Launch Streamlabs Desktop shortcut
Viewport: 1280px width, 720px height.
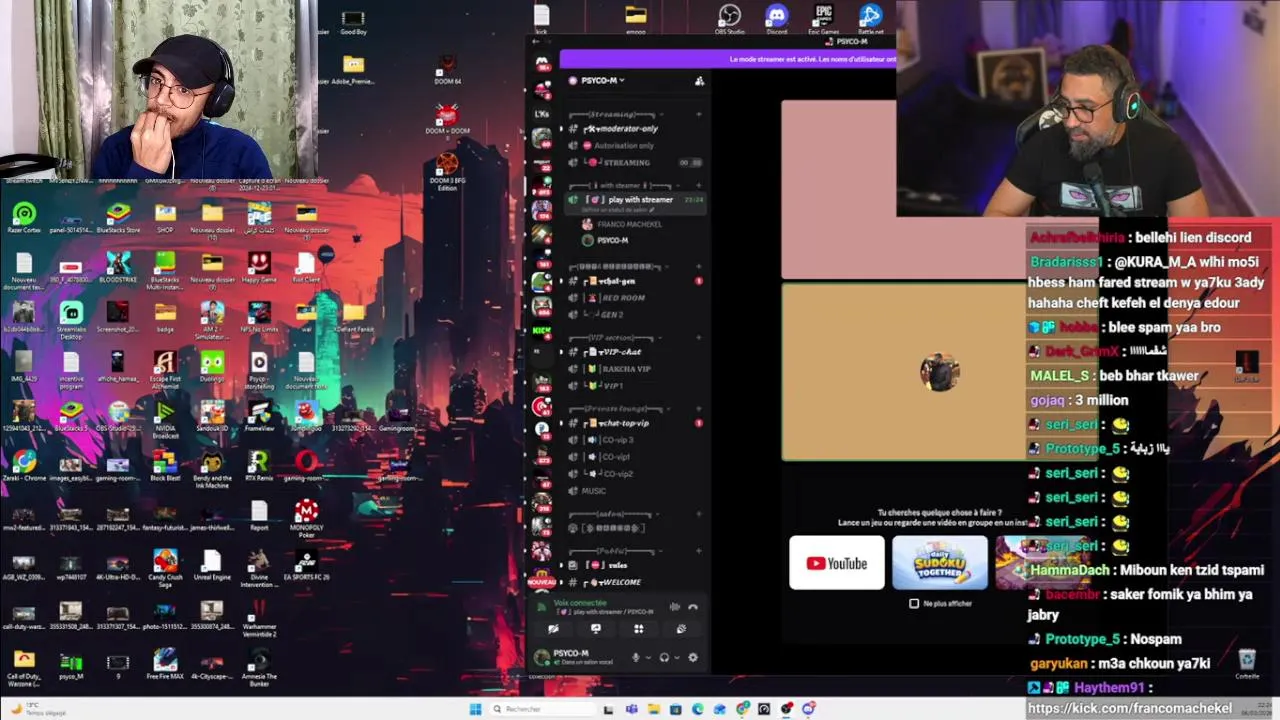71,320
